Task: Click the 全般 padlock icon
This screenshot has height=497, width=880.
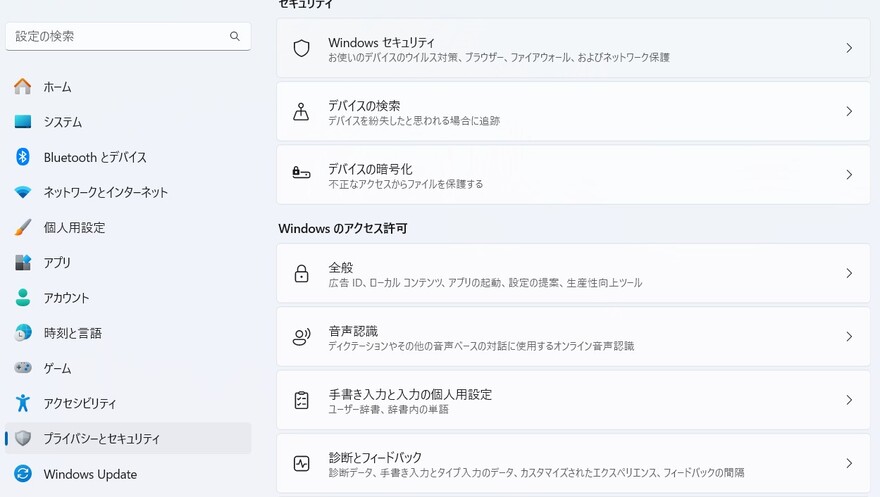Action: click(x=301, y=274)
